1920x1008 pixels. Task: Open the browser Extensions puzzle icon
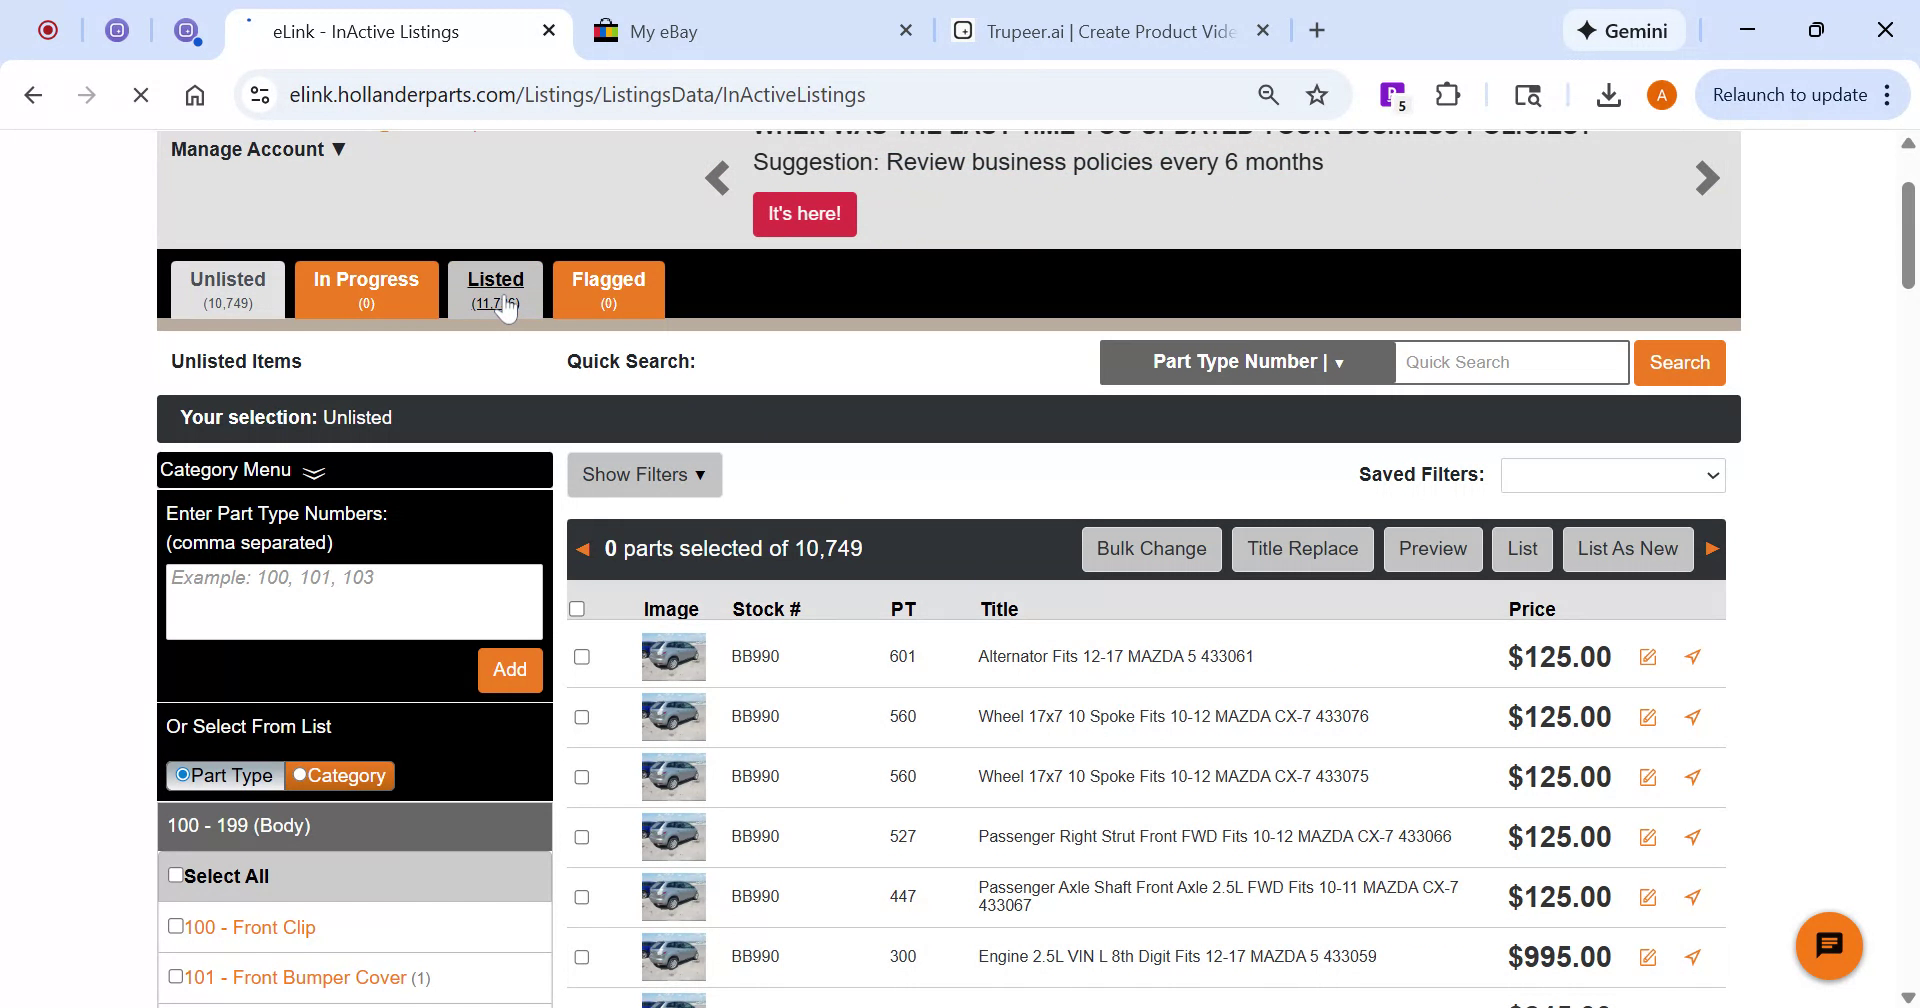(1447, 94)
